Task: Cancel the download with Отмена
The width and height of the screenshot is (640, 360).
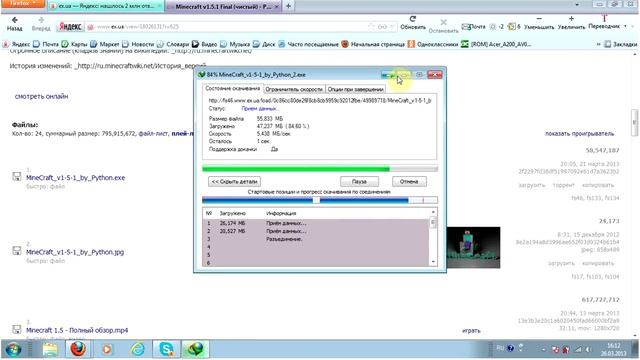Action: coord(409,182)
